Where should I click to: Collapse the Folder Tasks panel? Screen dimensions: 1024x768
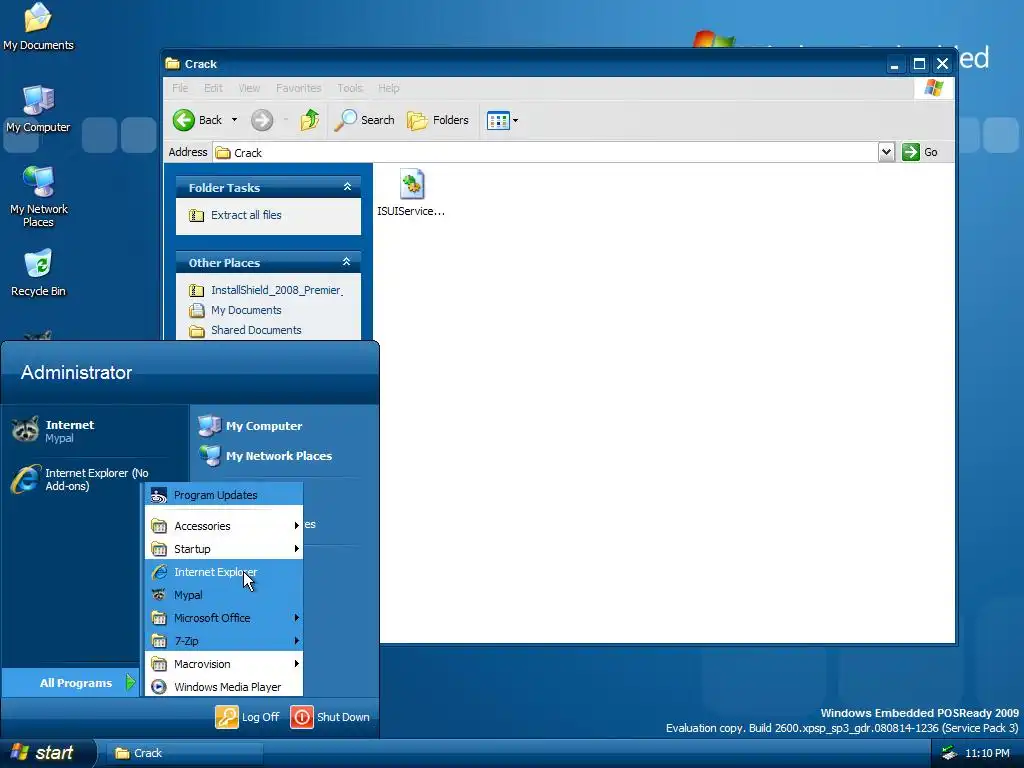point(347,187)
